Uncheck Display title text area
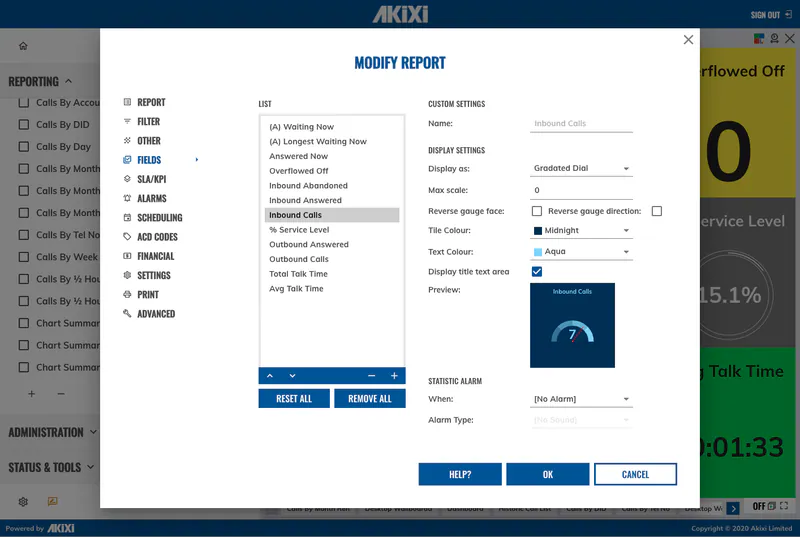 (x=537, y=272)
